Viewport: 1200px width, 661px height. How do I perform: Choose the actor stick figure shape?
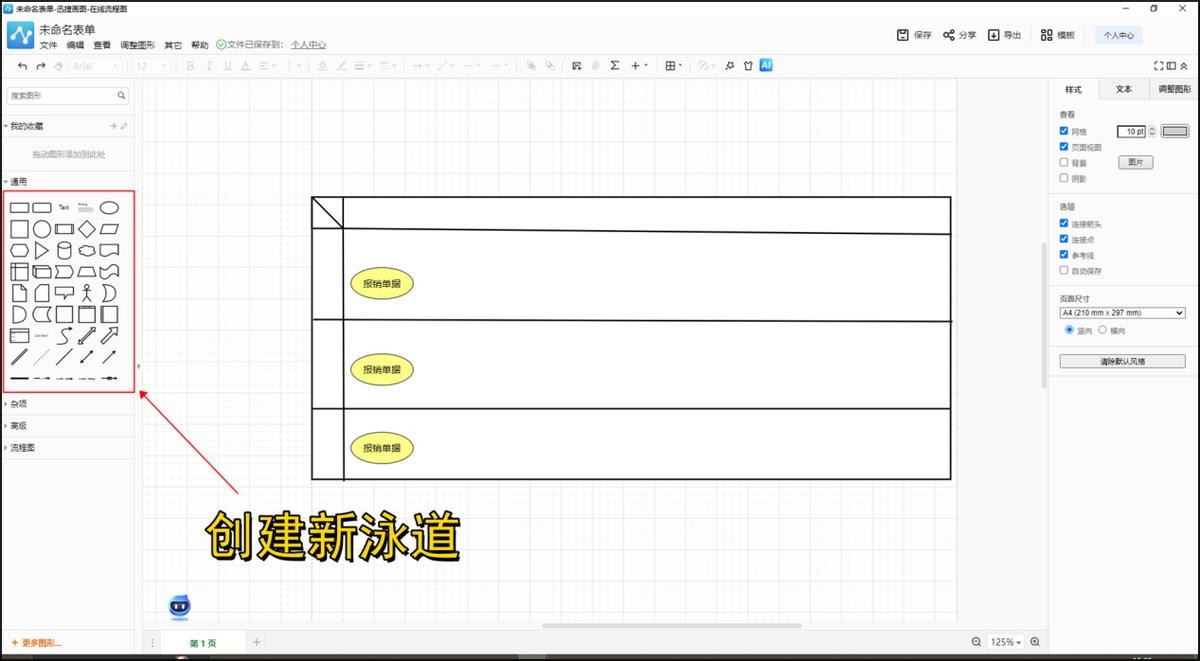pos(87,293)
